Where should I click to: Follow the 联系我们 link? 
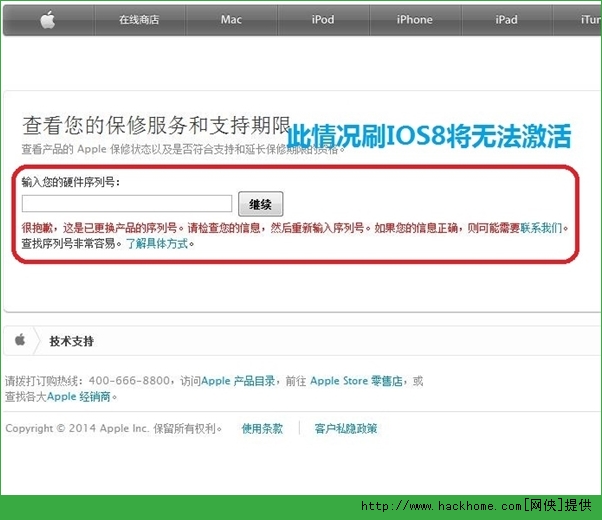(543, 228)
